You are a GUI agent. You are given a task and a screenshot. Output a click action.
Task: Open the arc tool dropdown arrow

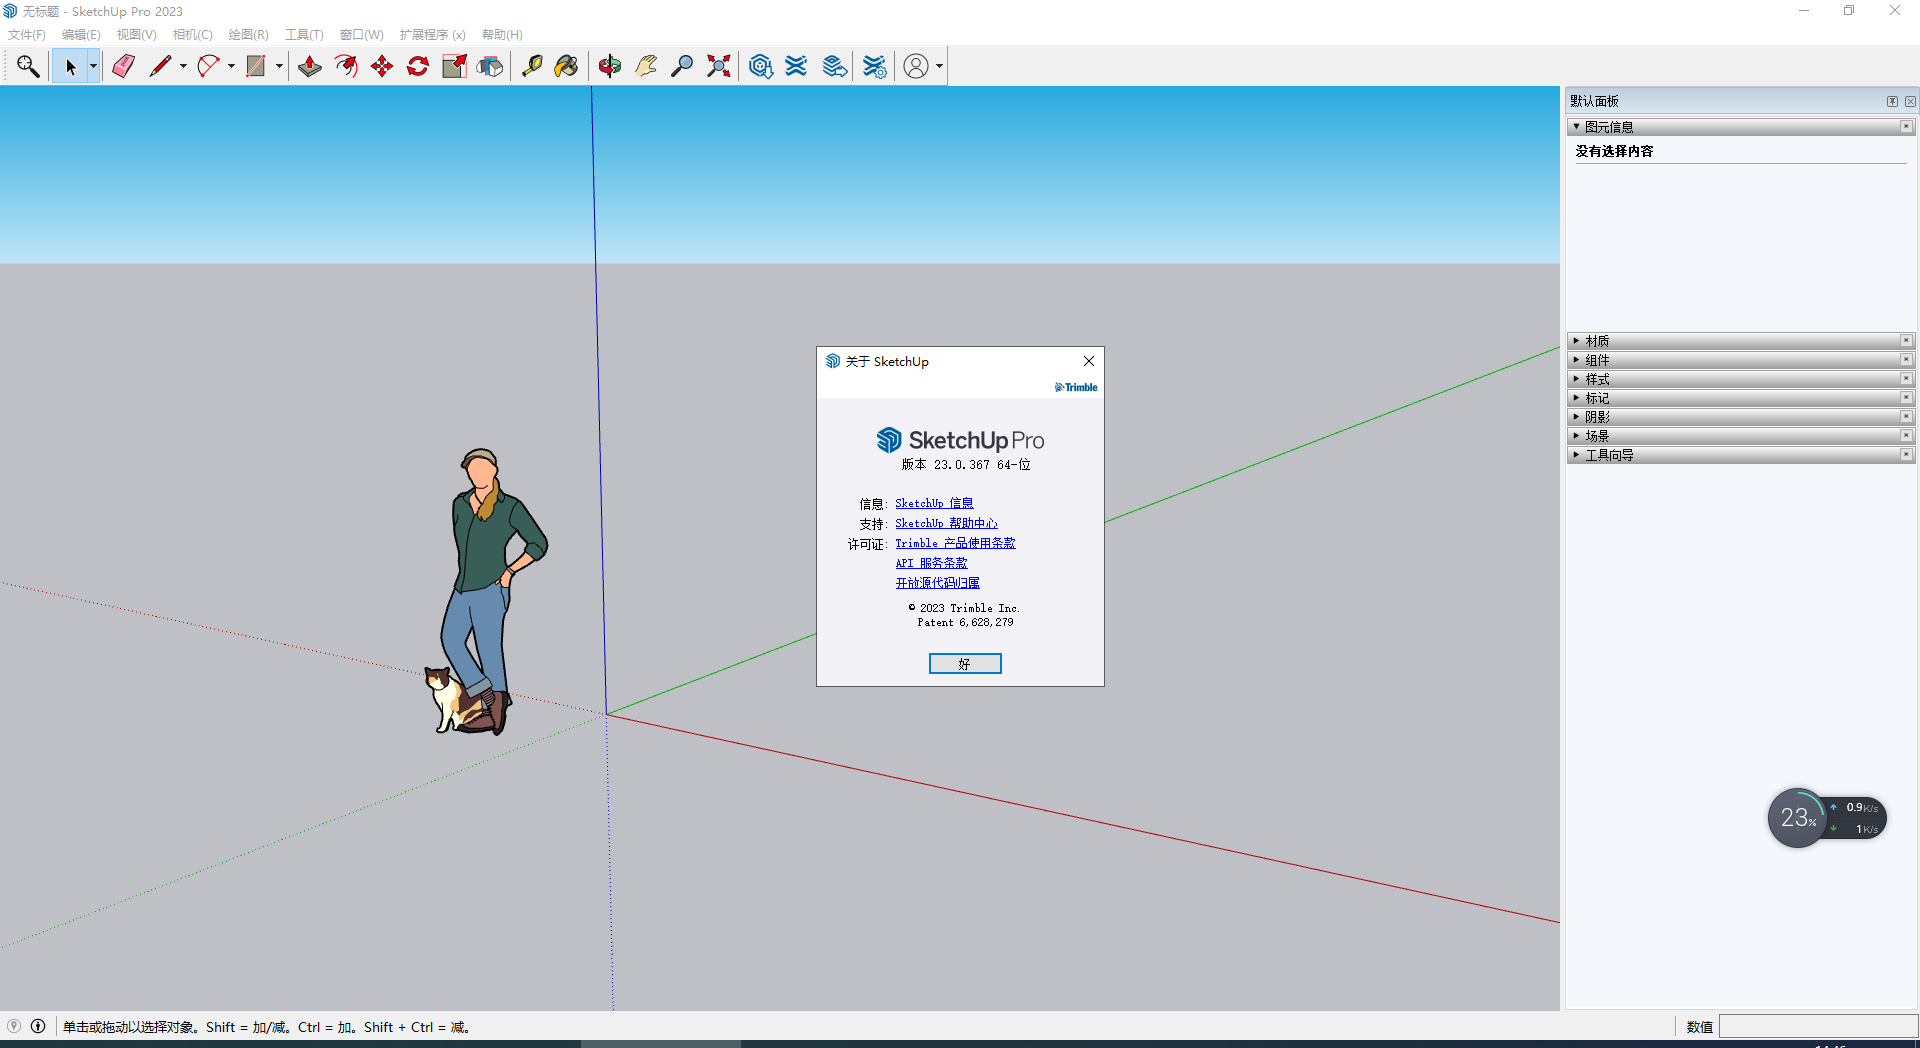pos(231,67)
